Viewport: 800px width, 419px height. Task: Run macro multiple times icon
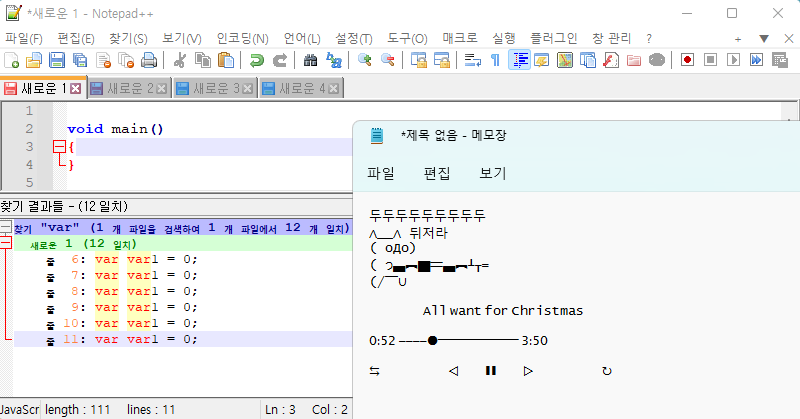(756, 60)
